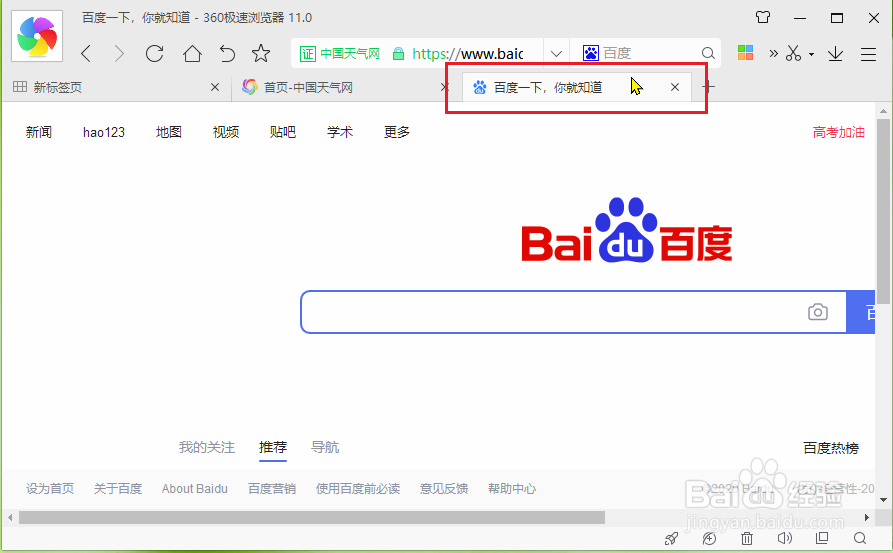This screenshot has height=553, width=893.
Task: Click the green security lock icon
Action: (x=399, y=54)
